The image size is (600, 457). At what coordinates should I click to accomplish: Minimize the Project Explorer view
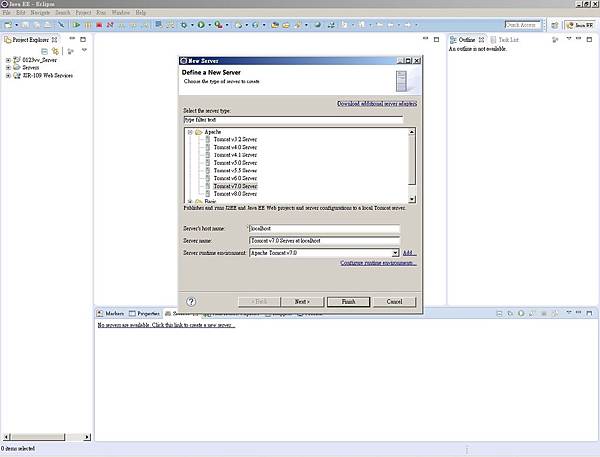tap(72, 39)
